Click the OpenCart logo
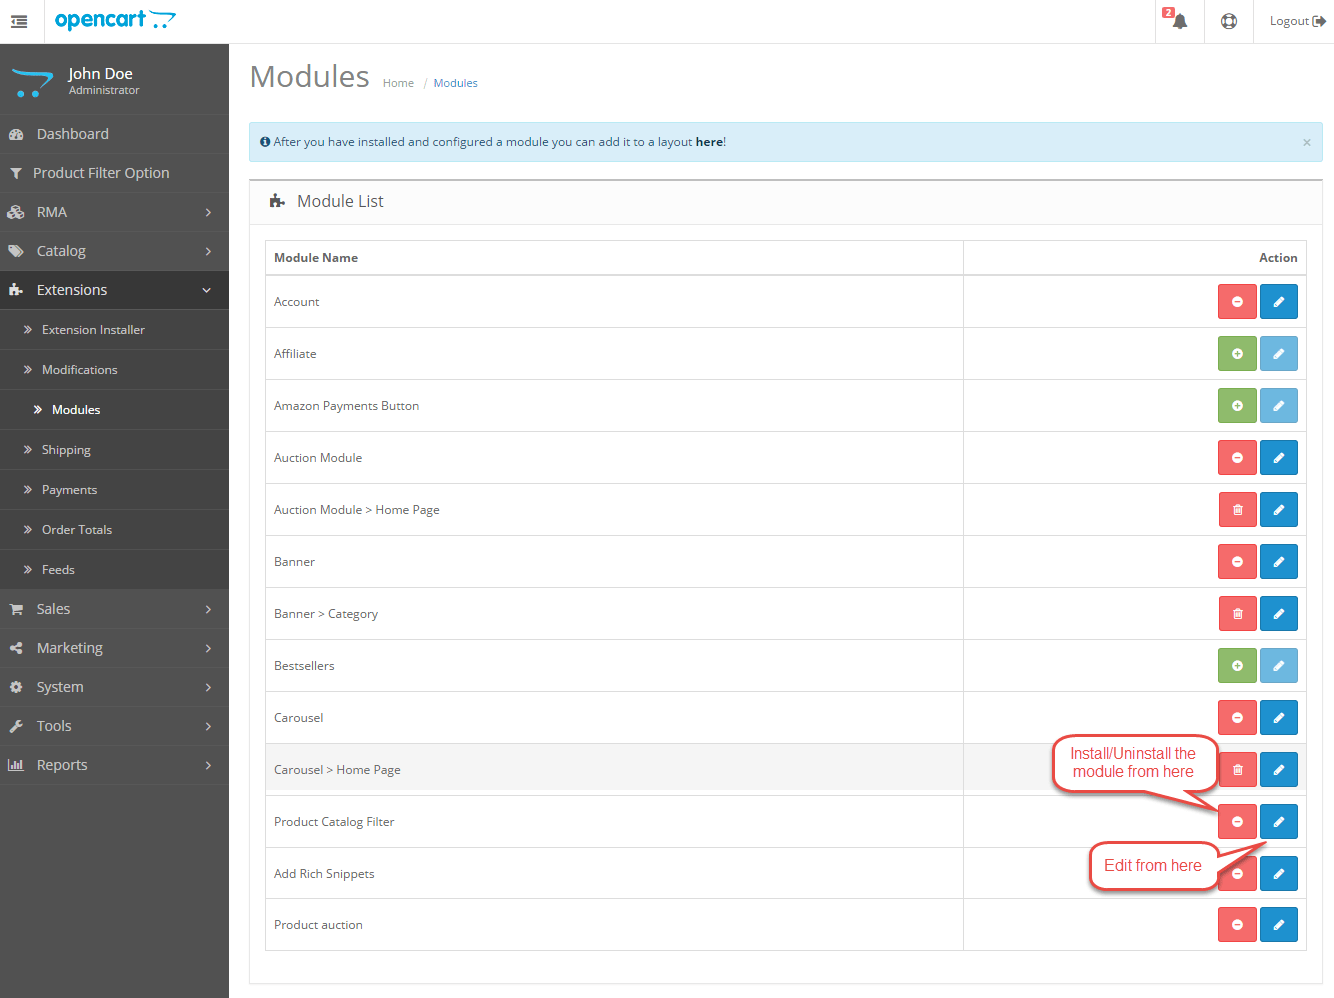1334x998 pixels. (x=115, y=20)
